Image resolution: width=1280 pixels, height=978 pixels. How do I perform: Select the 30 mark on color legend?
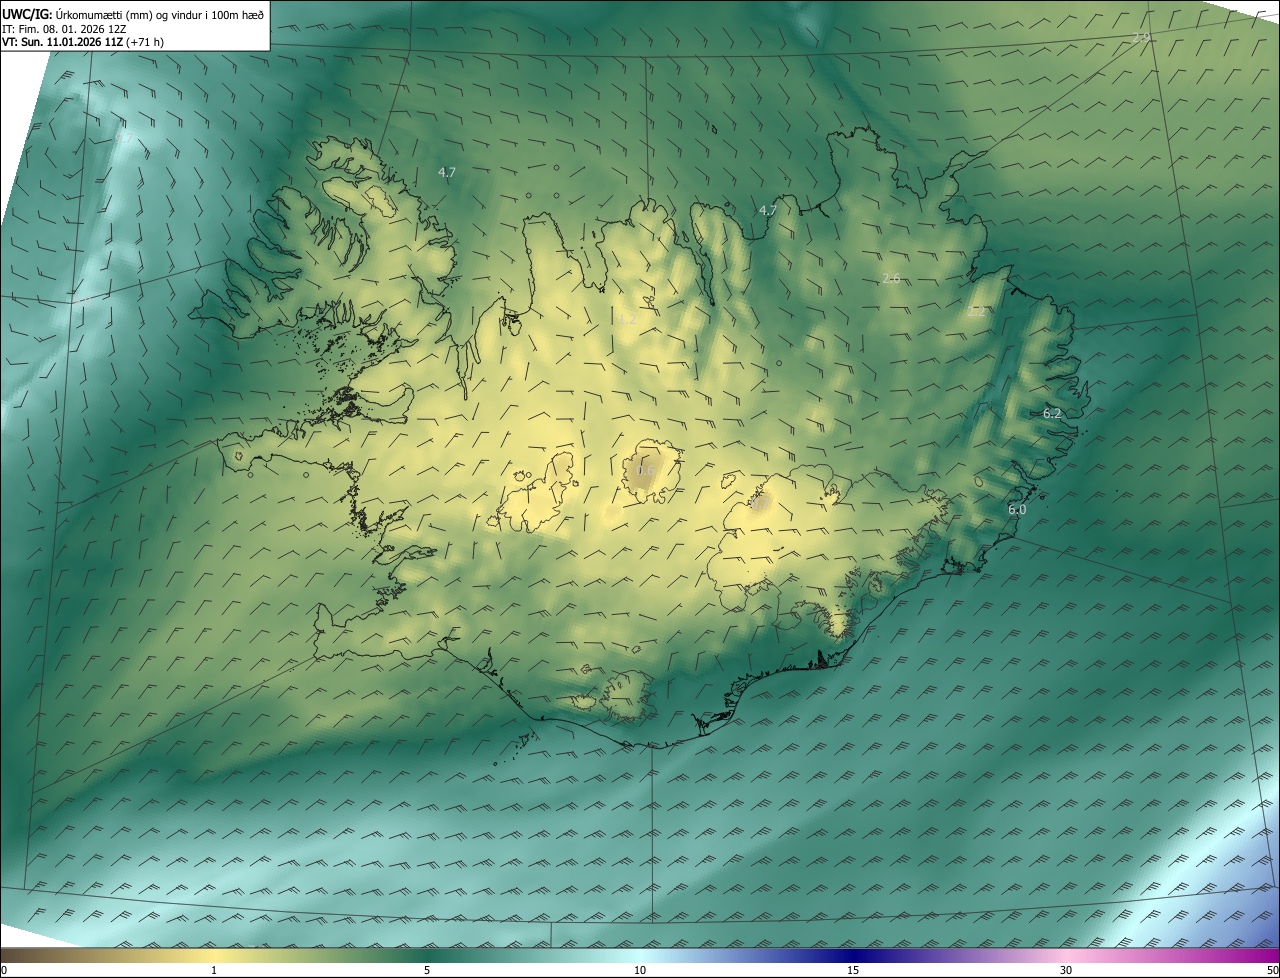pos(1066,970)
